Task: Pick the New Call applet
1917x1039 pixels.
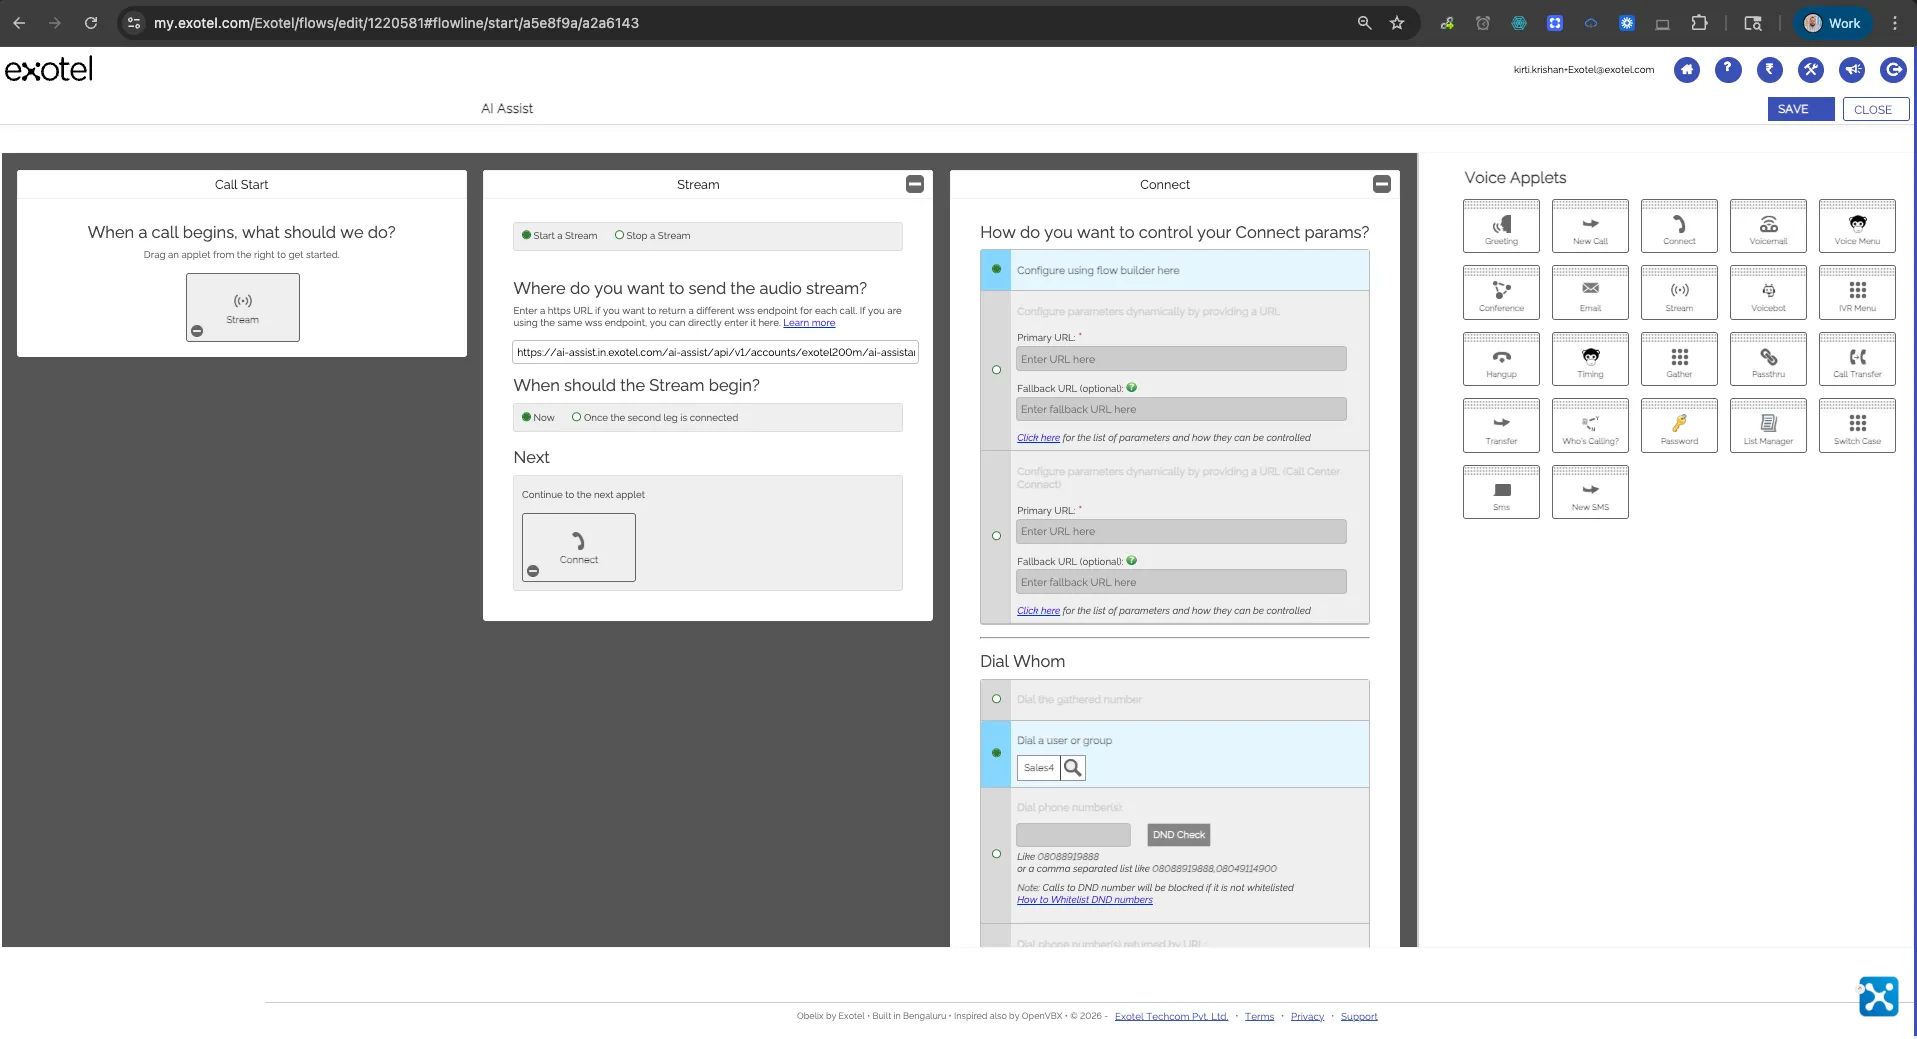Action: tap(1590, 226)
